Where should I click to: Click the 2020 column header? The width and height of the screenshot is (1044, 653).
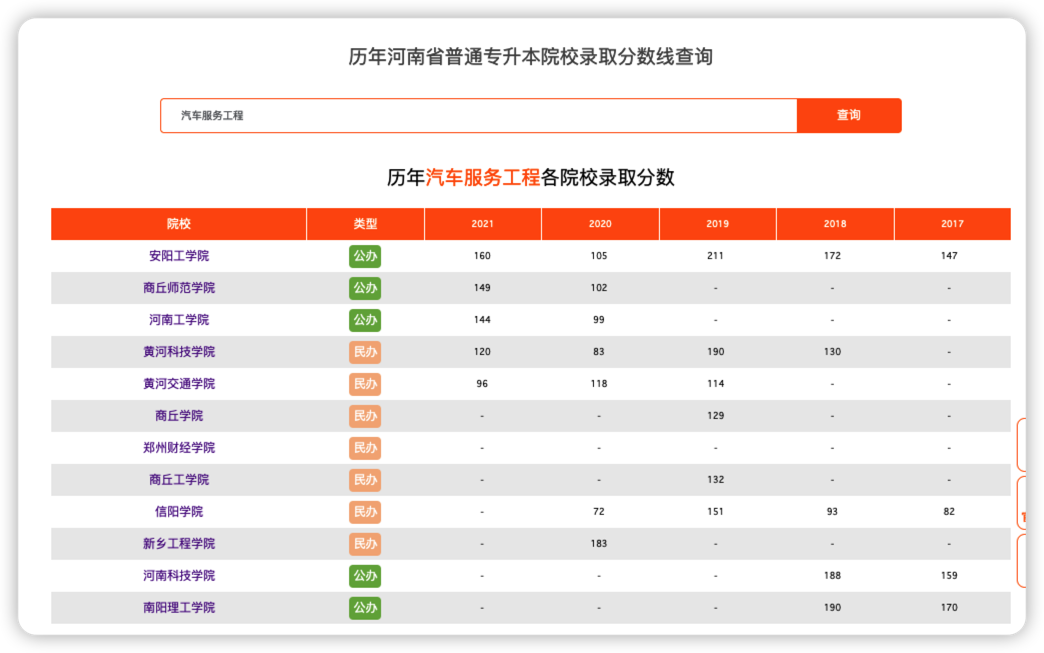click(x=600, y=224)
